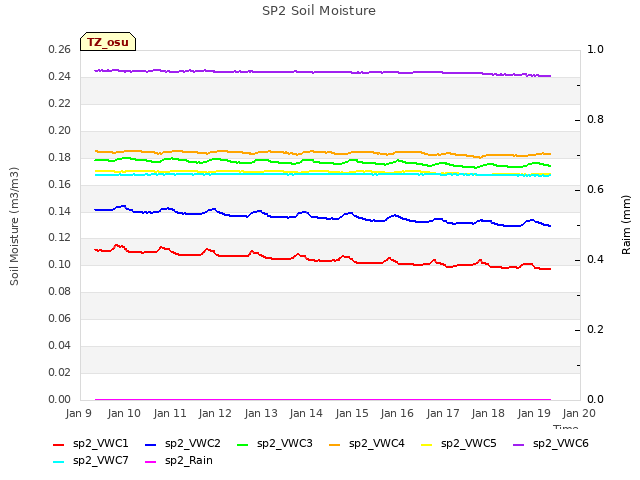Click the purple VWC6 data line

point(322,72)
